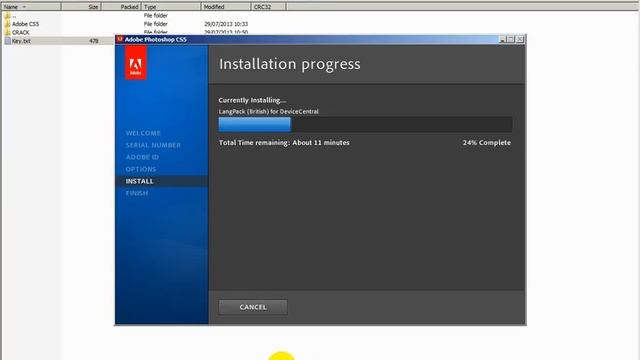Select the FINISH step in sidebar
The height and width of the screenshot is (360, 640).
137,193
